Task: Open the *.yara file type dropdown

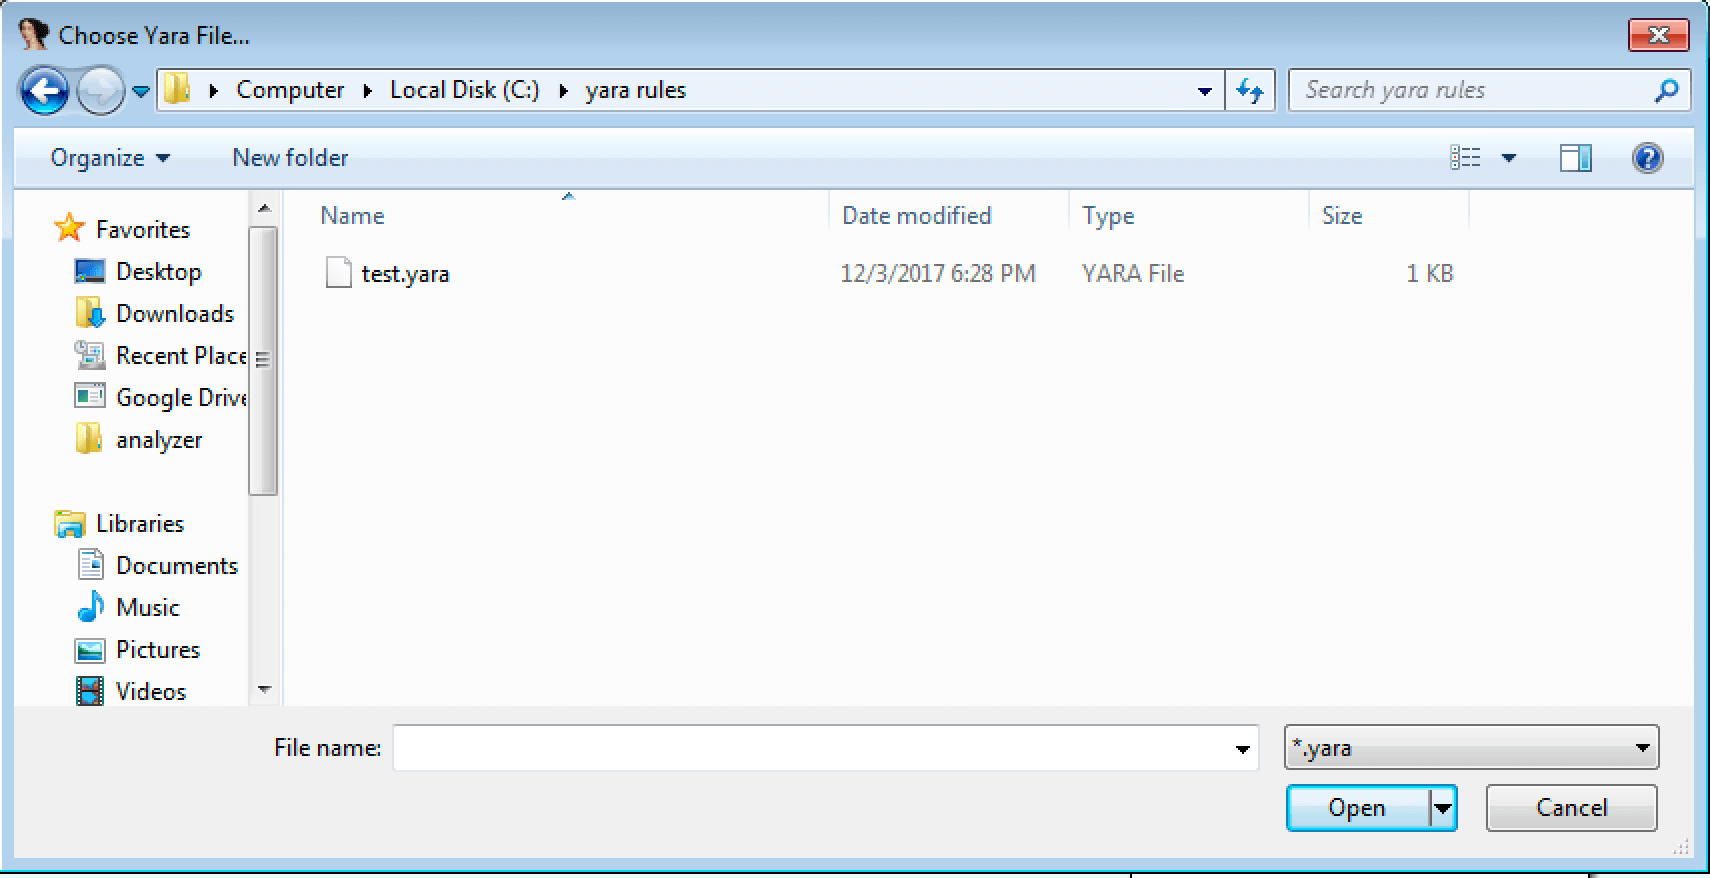Action: tap(1470, 748)
